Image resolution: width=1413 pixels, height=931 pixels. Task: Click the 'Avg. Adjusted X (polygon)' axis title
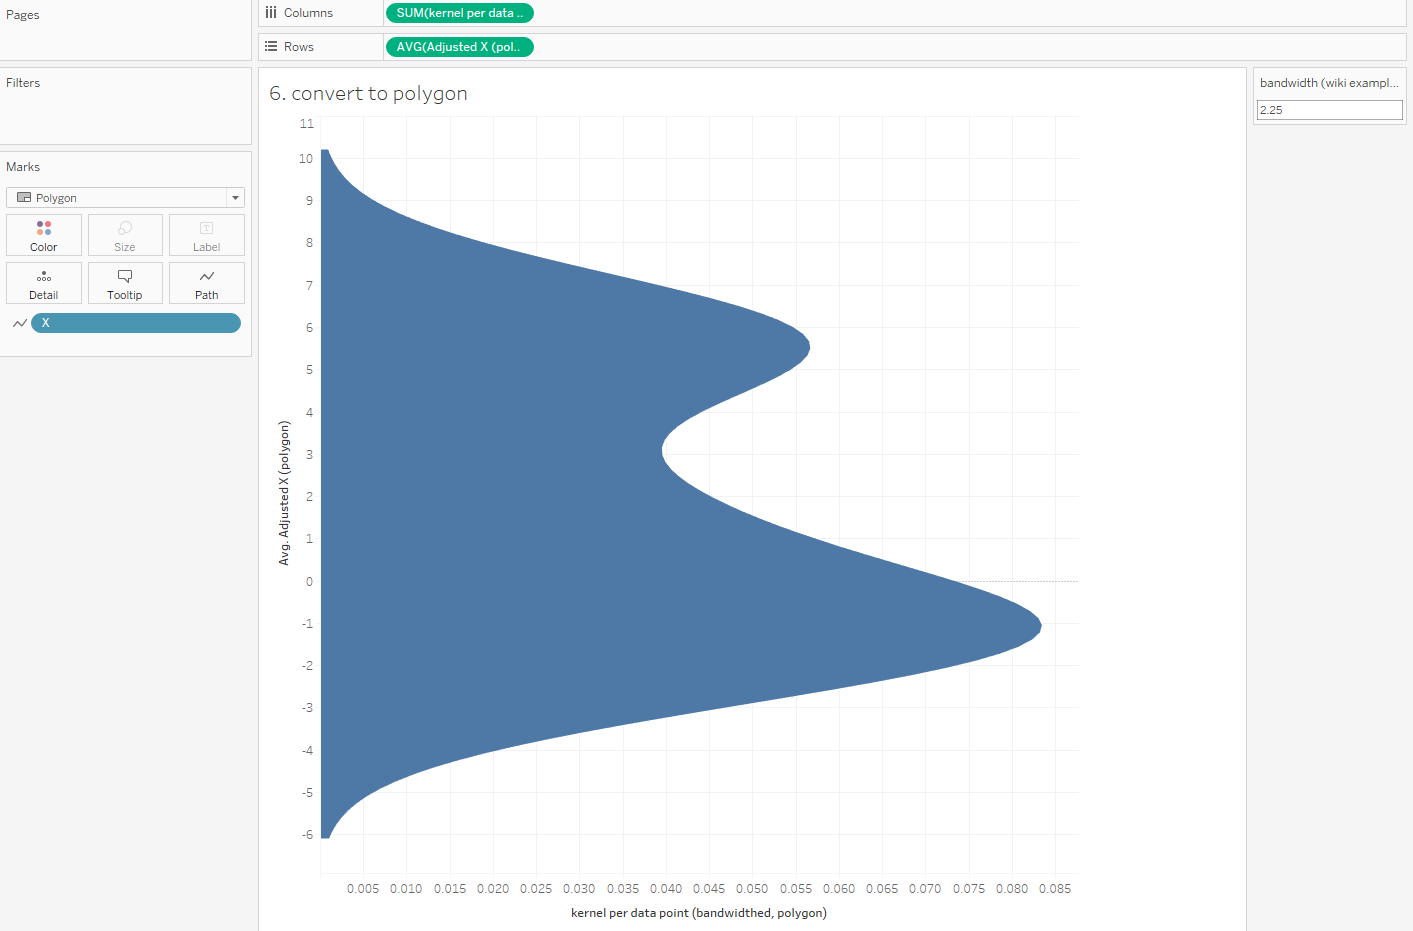click(x=284, y=493)
